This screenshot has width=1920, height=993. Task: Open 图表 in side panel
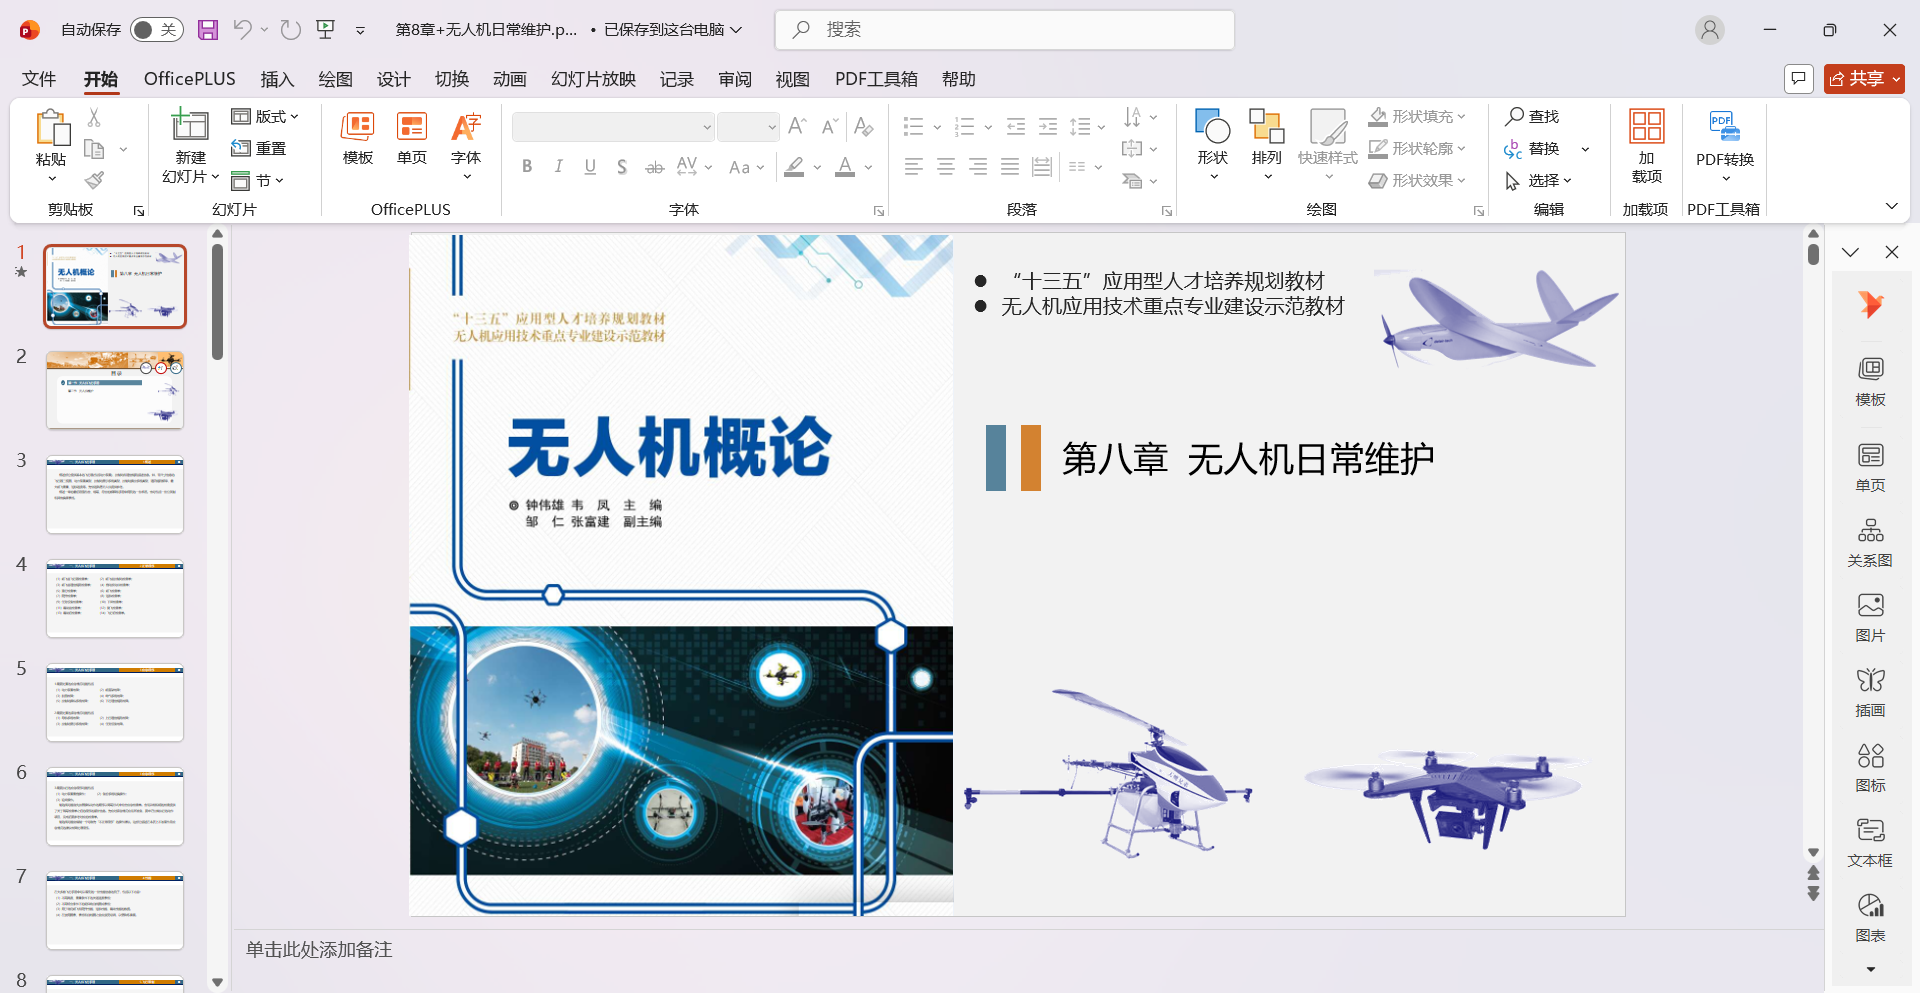[x=1870, y=917]
